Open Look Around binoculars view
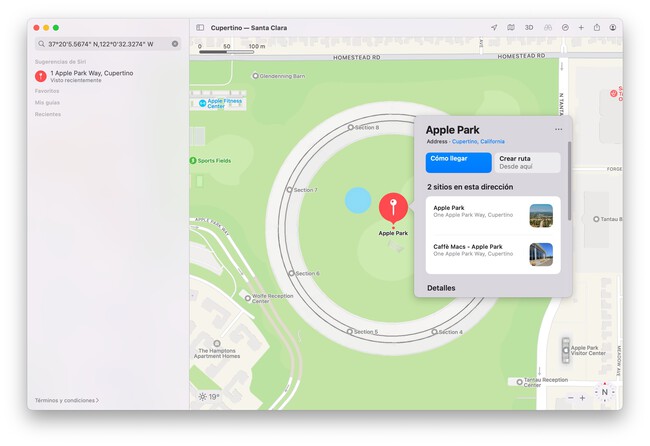650x446 pixels. [547, 28]
